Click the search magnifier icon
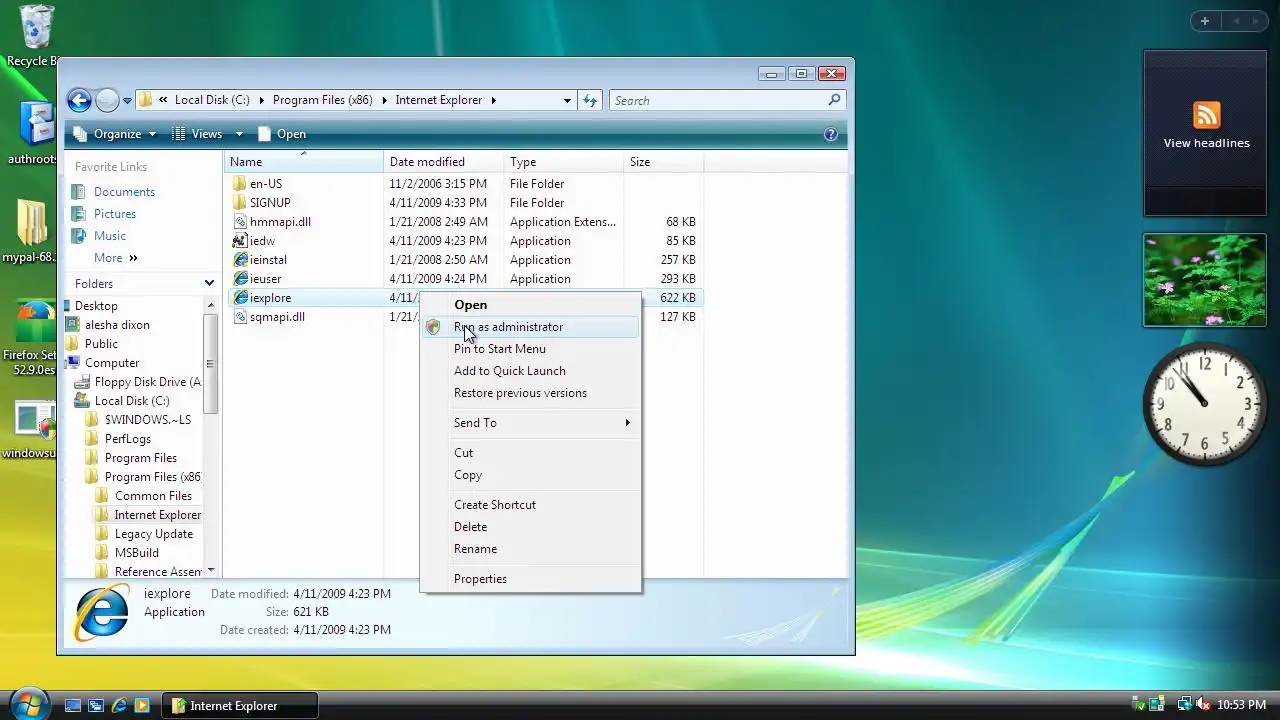 coord(834,100)
